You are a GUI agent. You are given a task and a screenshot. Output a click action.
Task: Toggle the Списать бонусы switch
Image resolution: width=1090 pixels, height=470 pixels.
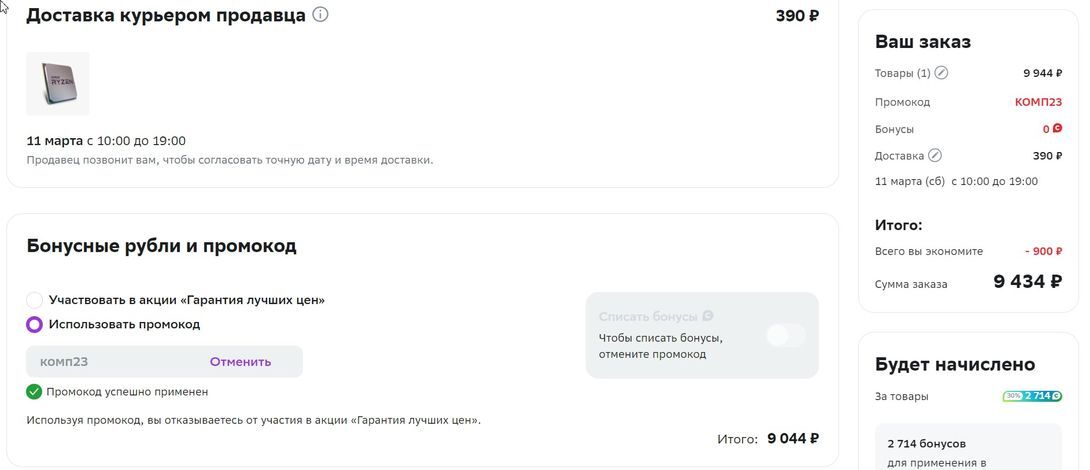[x=785, y=336]
